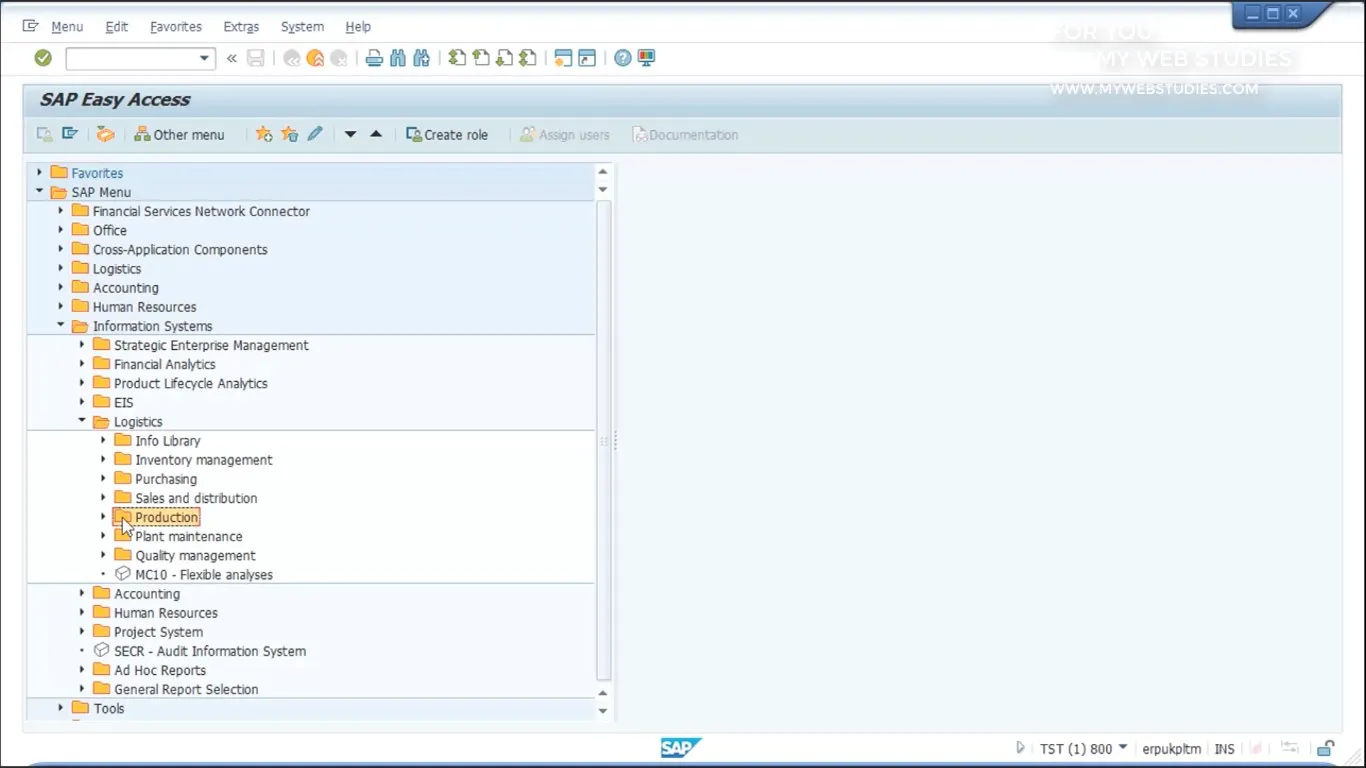Collapse the command field with double chevron
Viewport: 1366px width, 768px height.
[x=232, y=59]
